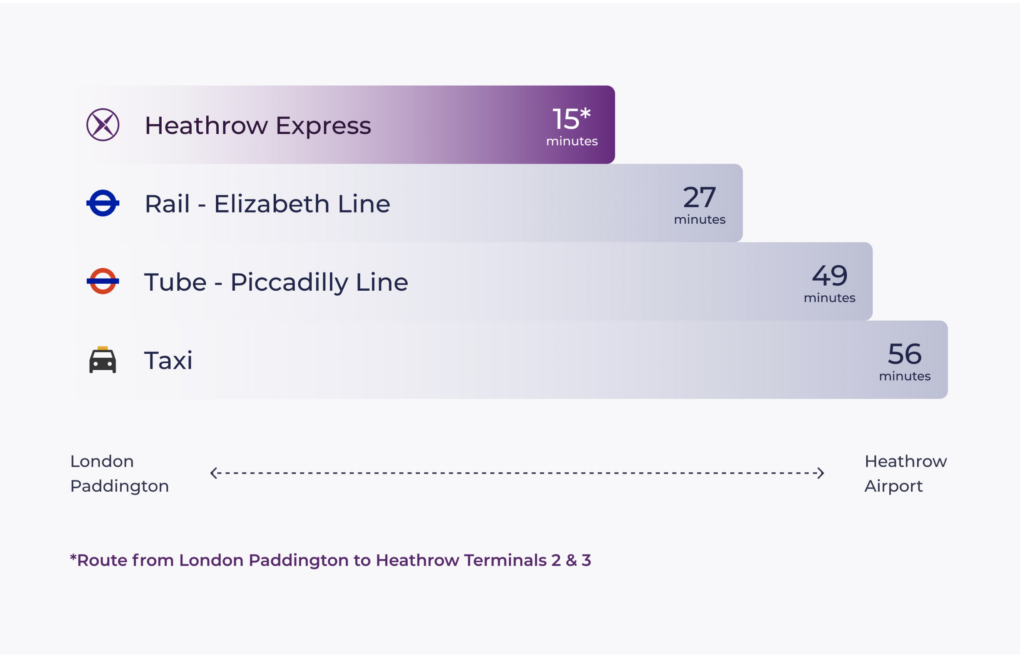Select the "Taxi" text label

[168, 360]
